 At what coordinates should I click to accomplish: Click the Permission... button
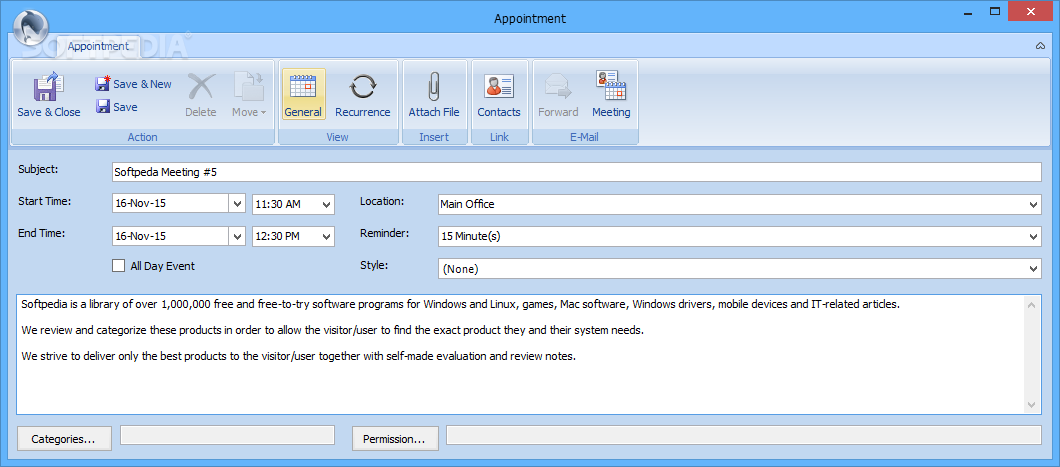click(395, 439)
